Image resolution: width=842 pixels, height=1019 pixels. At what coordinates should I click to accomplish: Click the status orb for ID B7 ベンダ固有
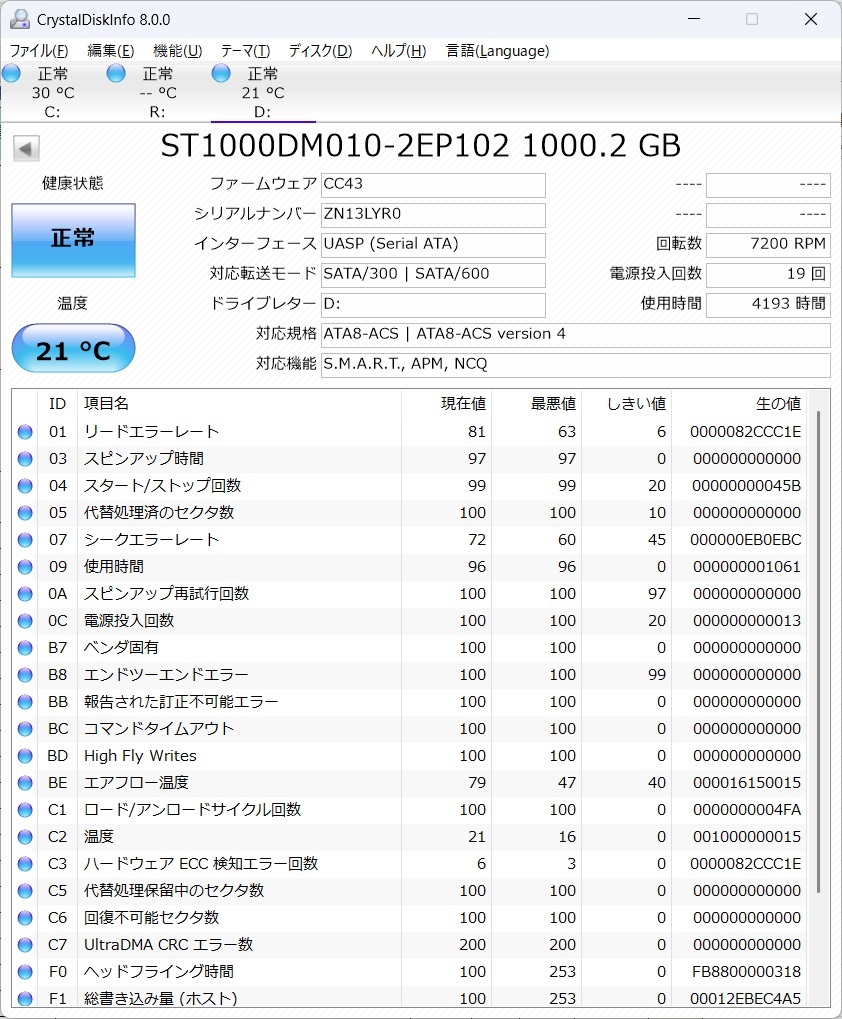point(25,648)
